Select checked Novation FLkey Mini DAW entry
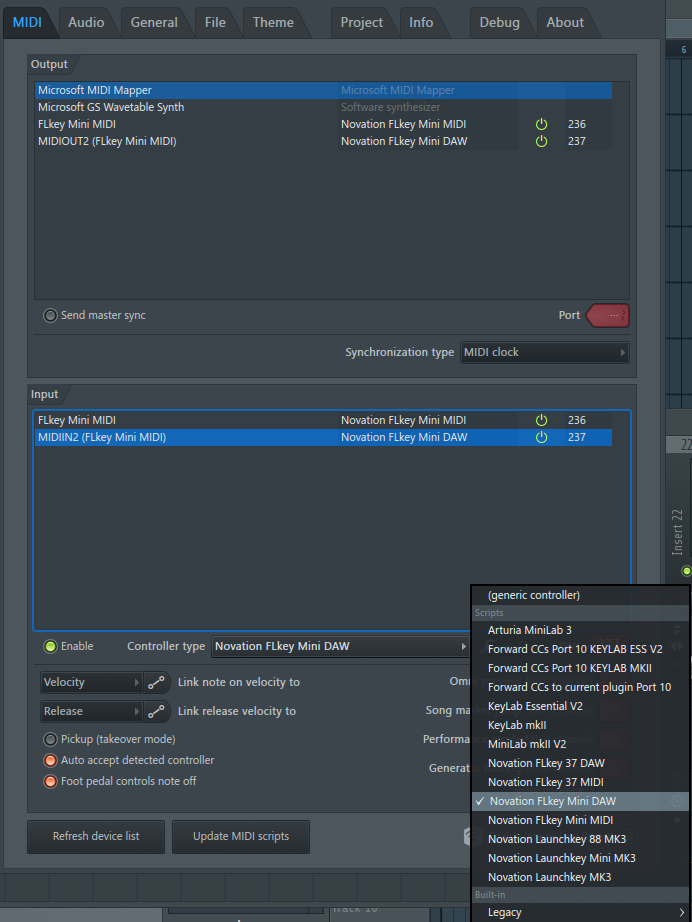The image size is (692, 922). click(x=580, y=801)
